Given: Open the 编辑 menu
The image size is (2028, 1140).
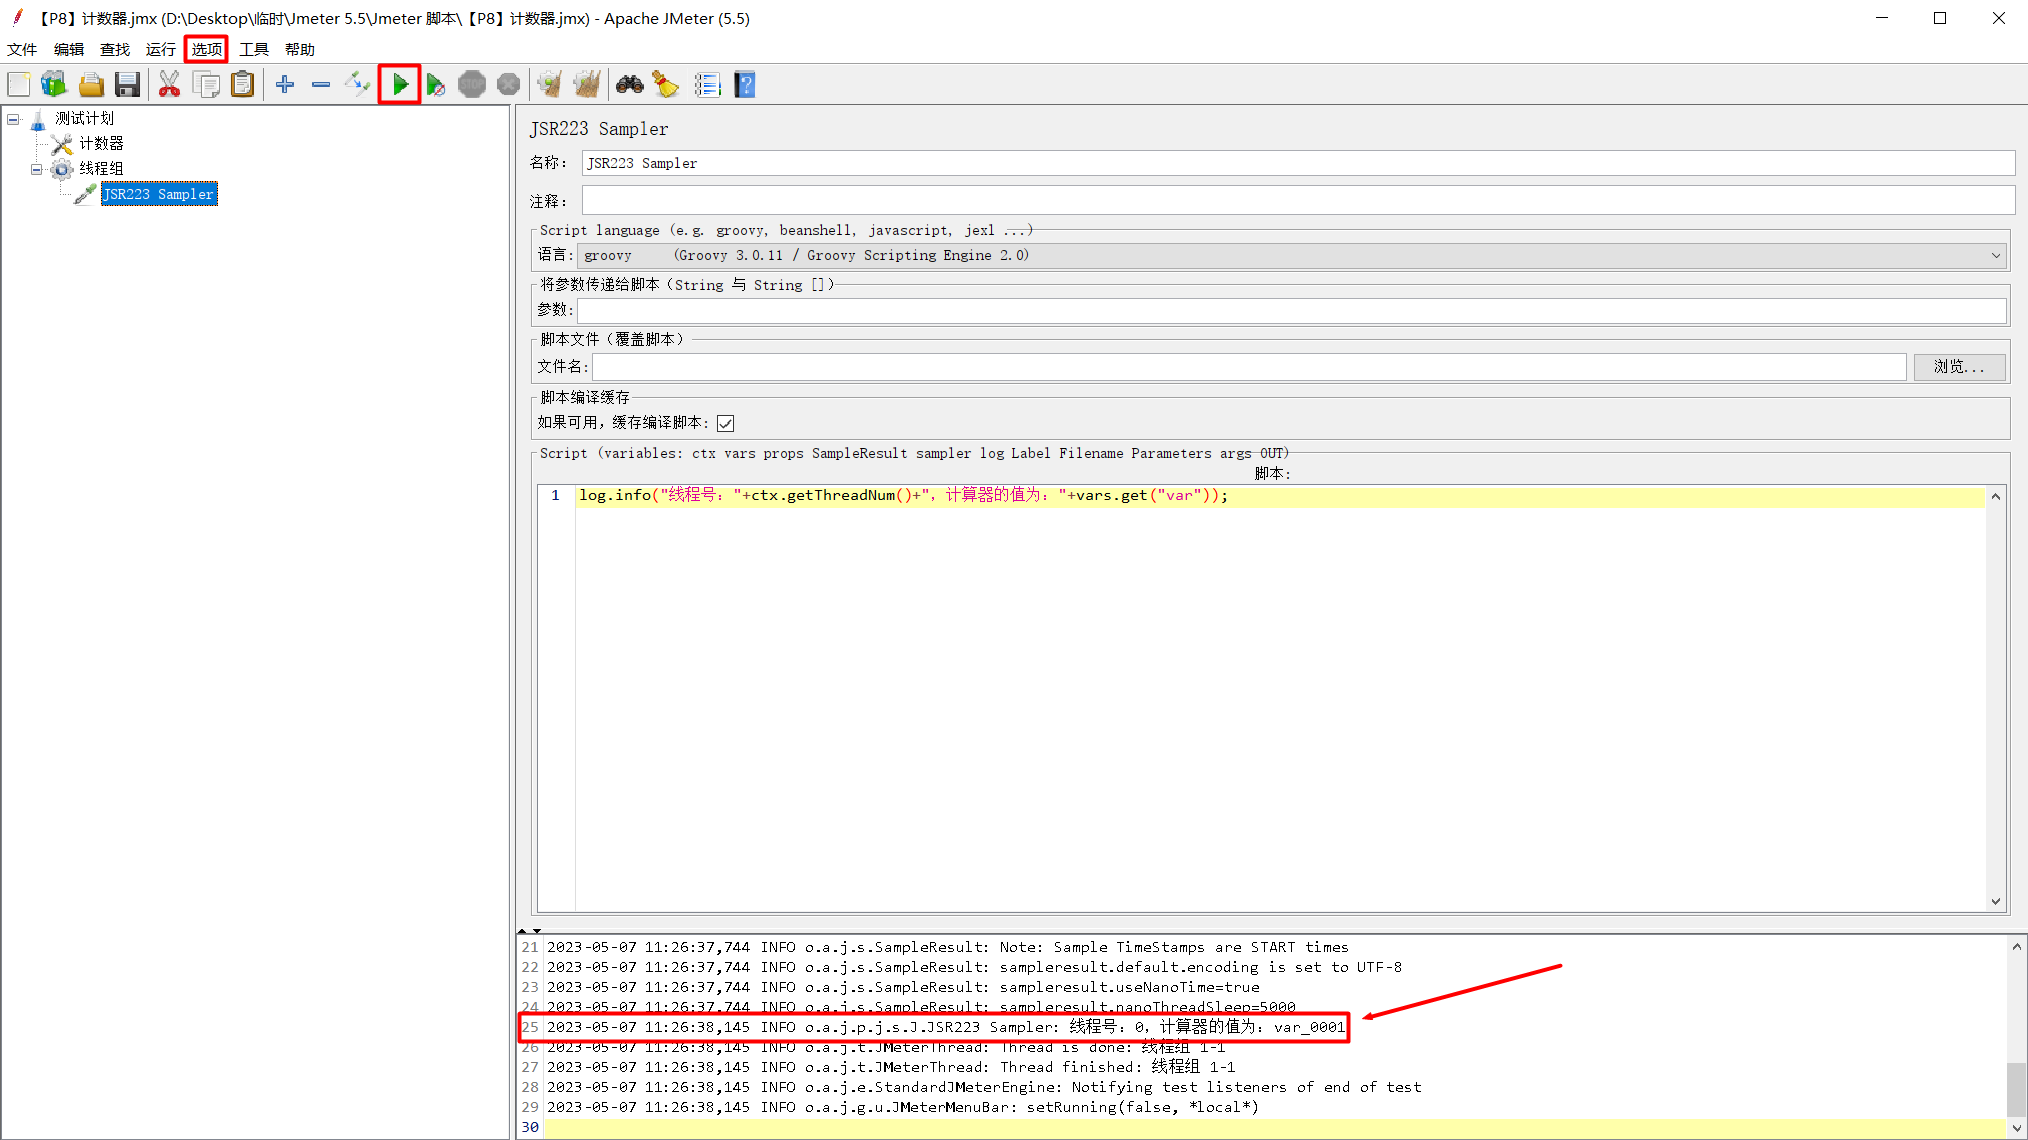Looking at the screenshot, I should (x=68, y=49).
